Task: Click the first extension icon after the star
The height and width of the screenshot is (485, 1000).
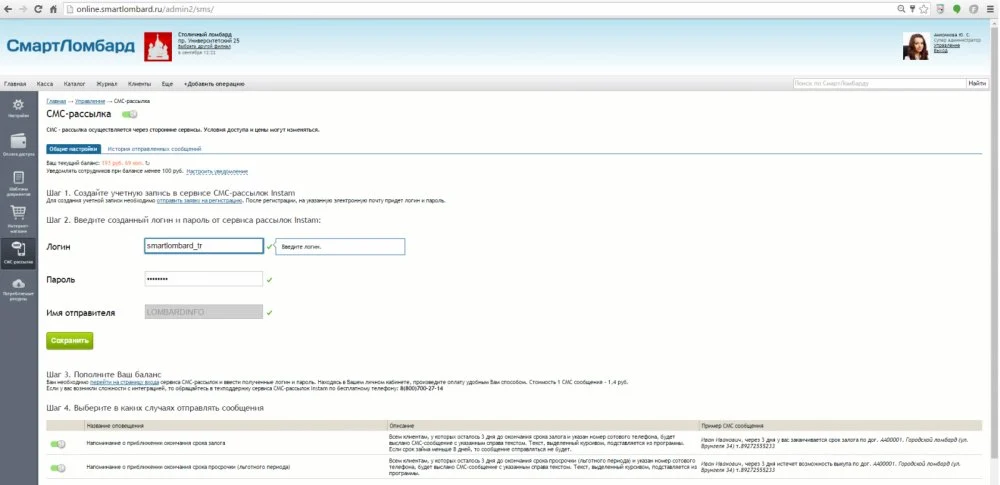Action: click(940, 9)
